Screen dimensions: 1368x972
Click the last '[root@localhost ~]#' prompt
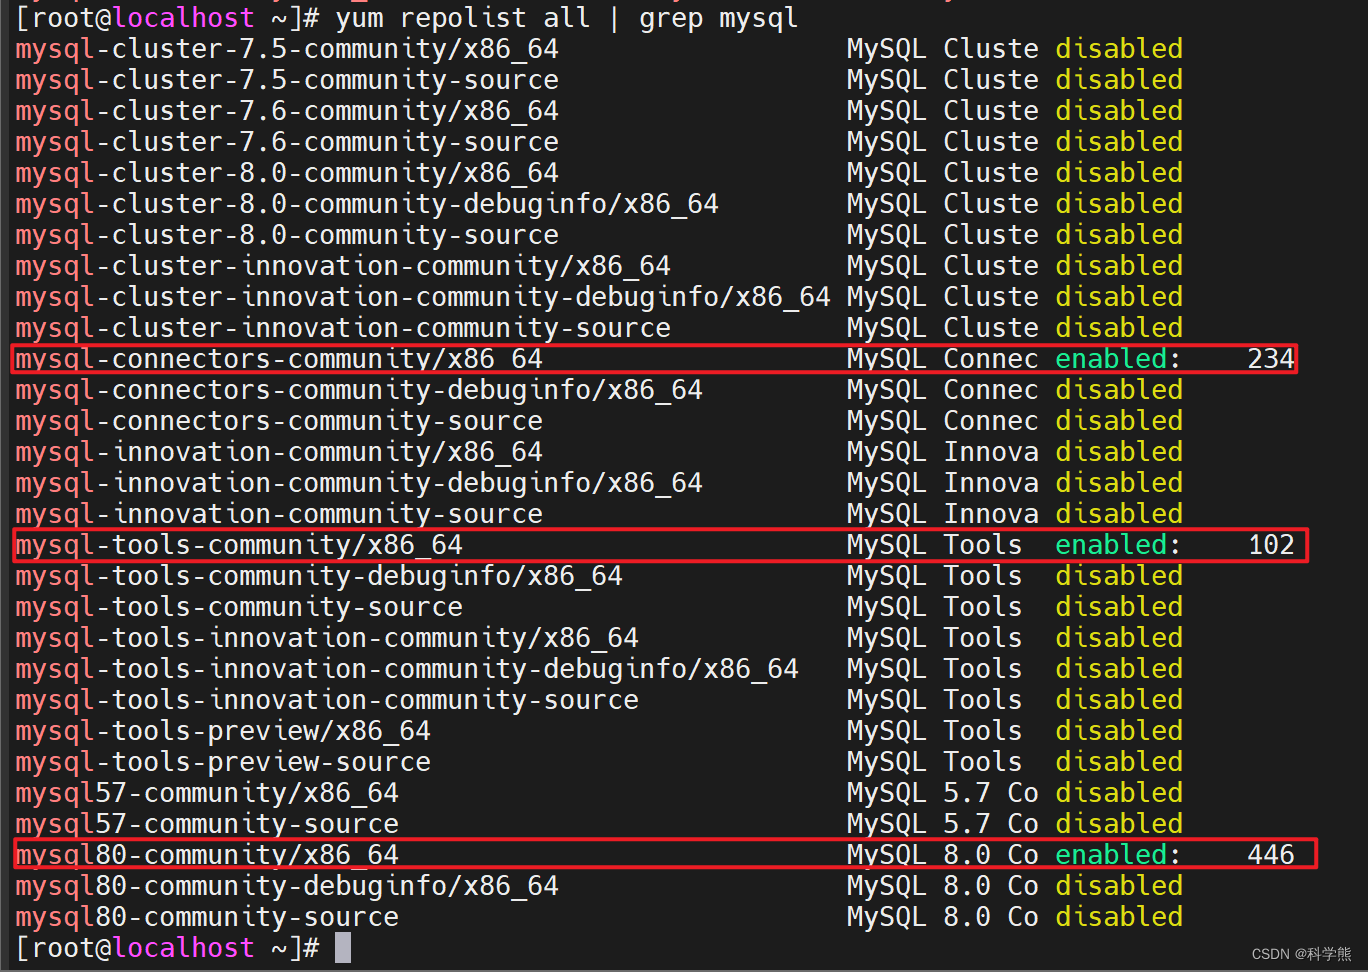pos(168,948)
